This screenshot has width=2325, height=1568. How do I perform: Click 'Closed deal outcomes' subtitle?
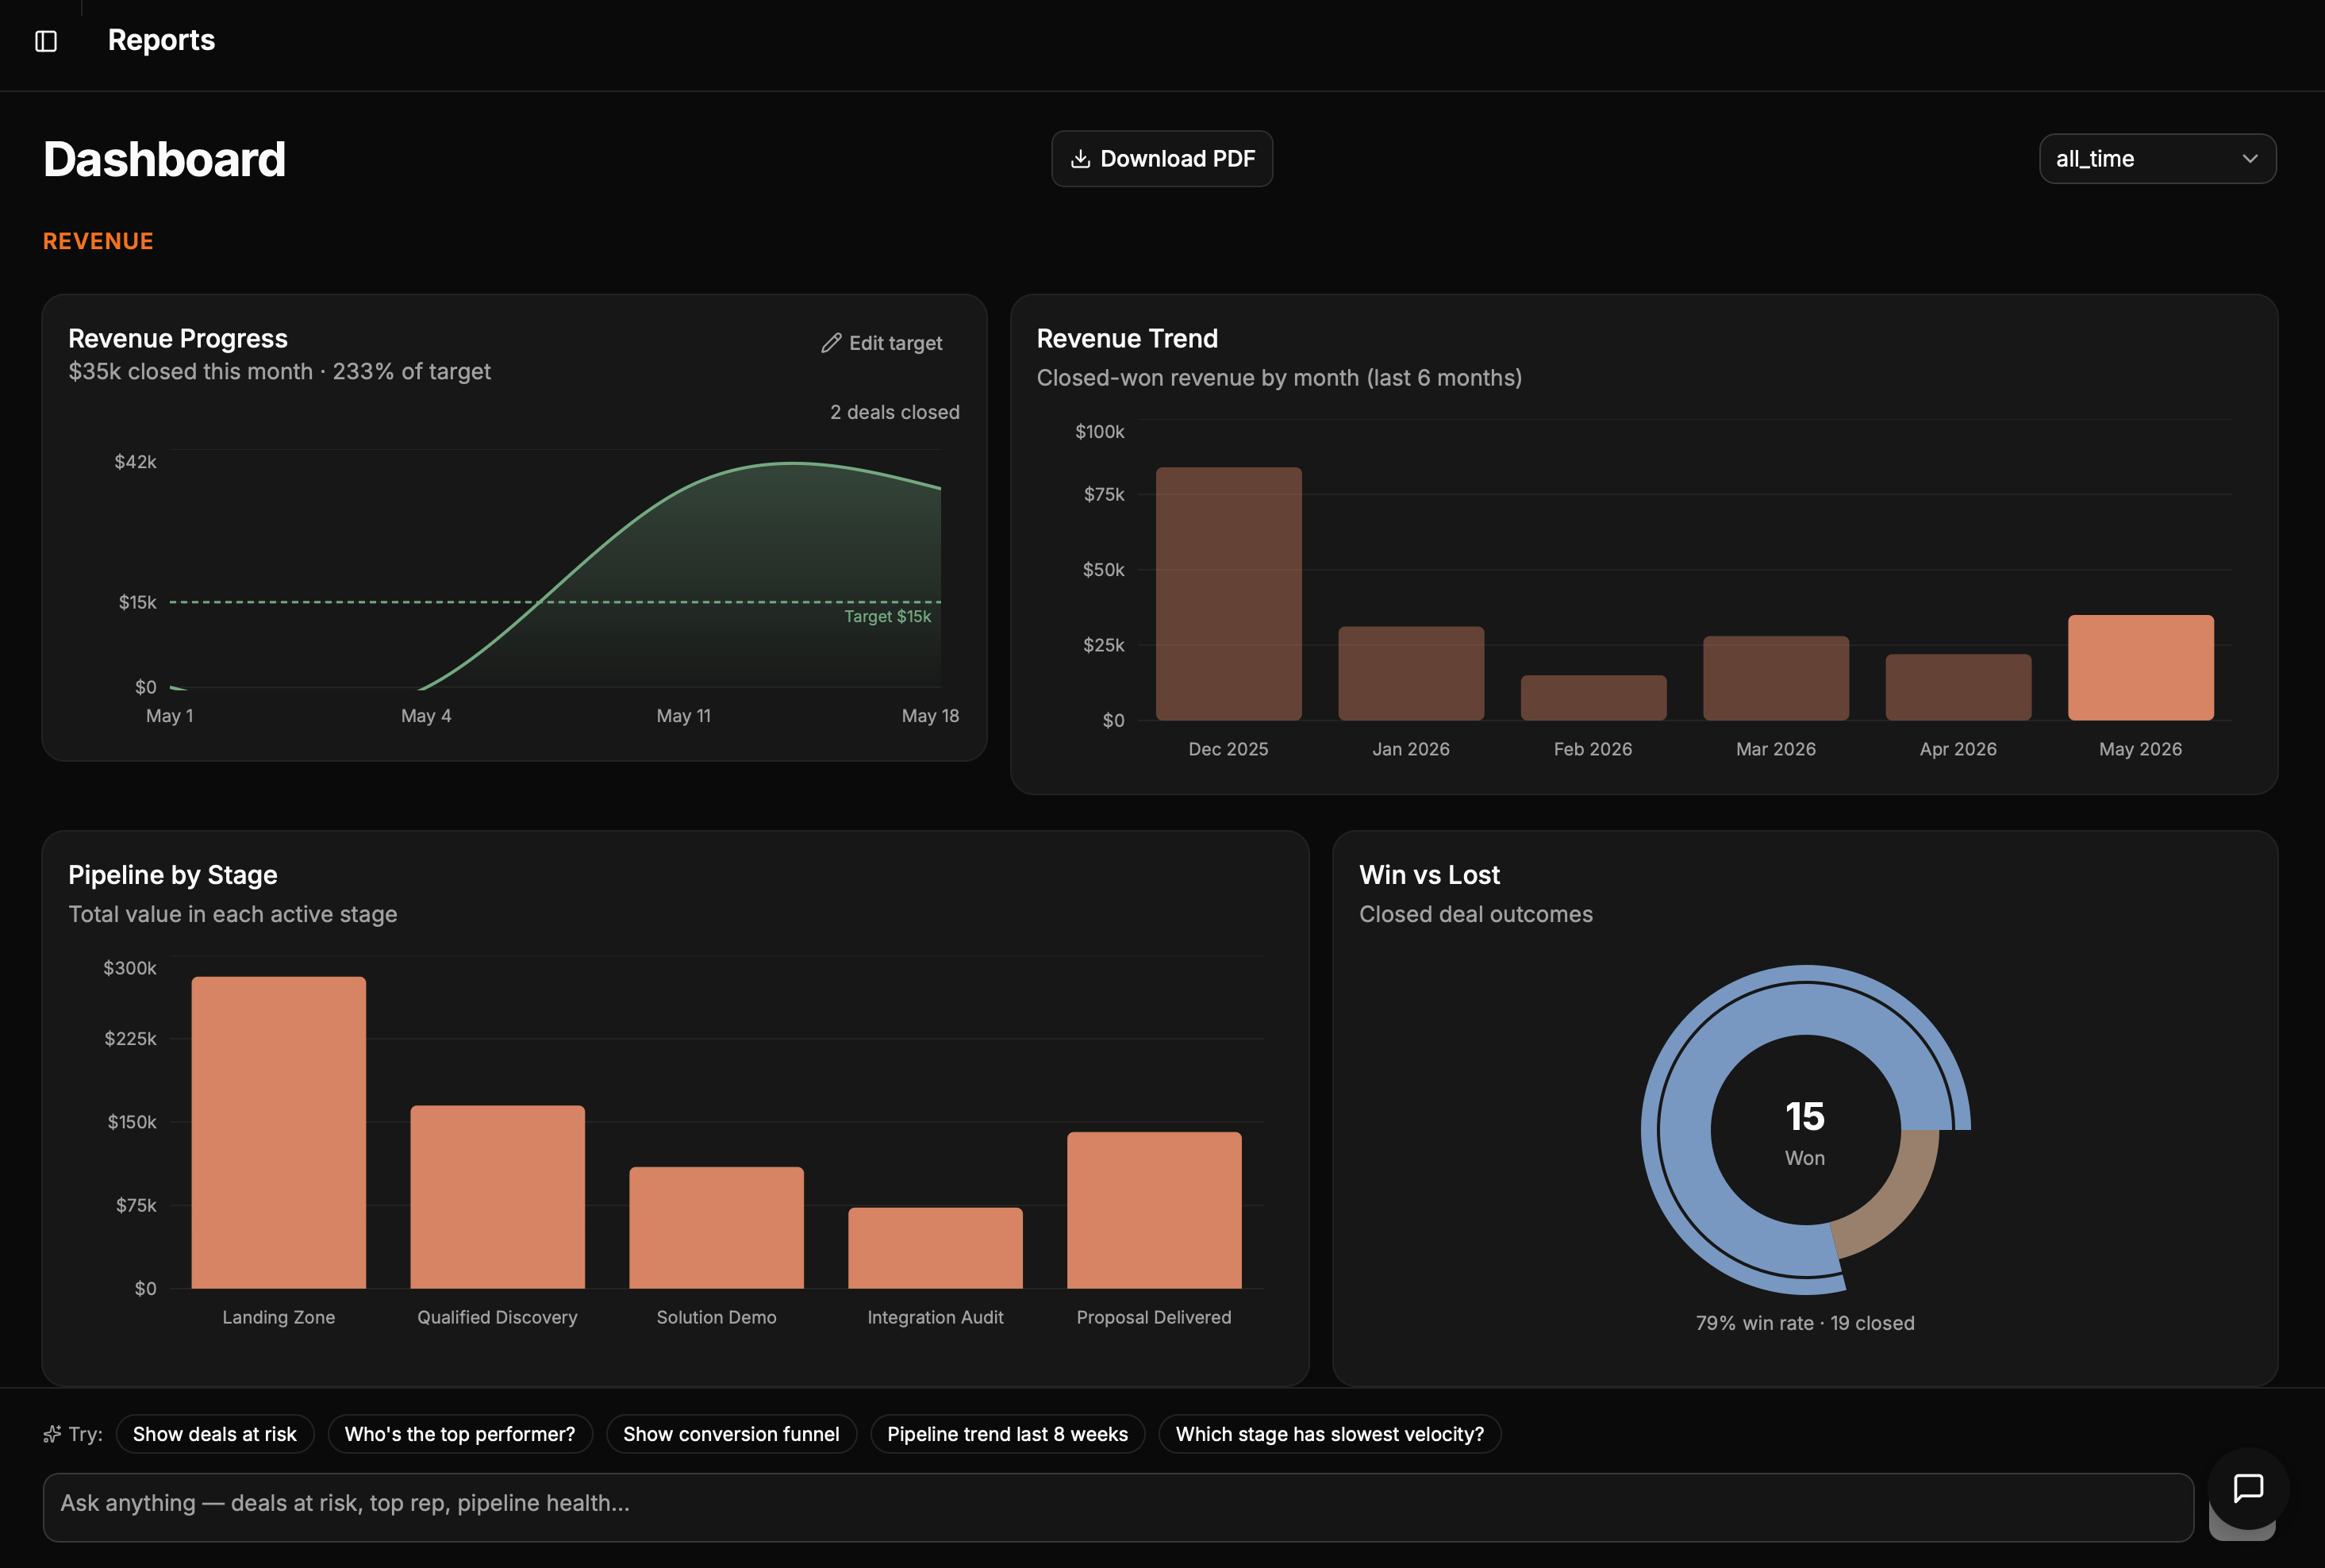pos(1476,914)
